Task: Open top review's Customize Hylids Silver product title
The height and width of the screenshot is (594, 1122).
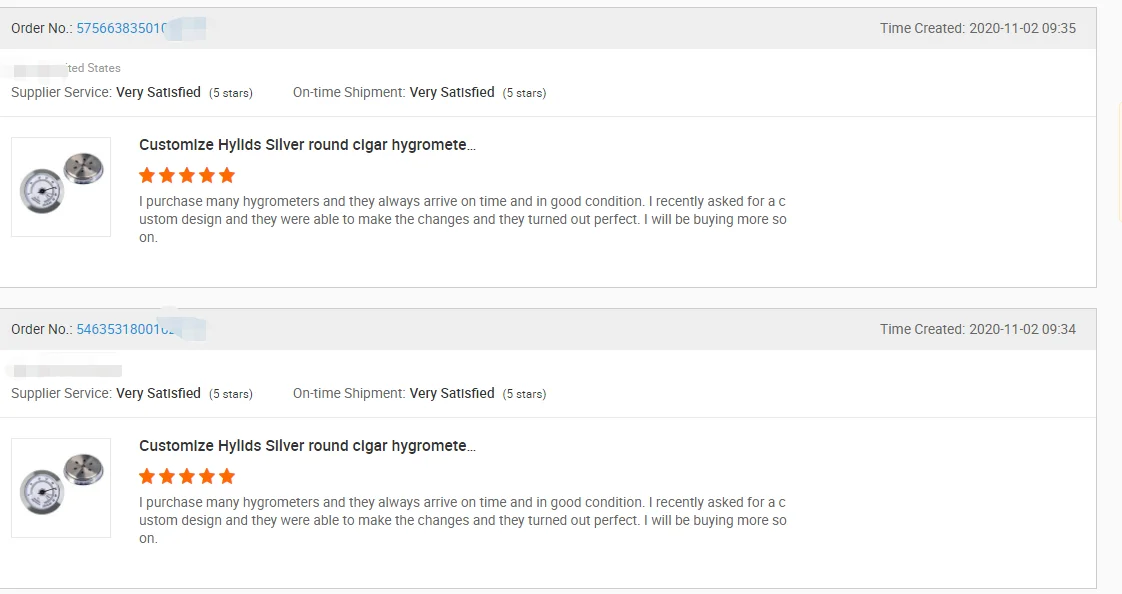Action: coord(307,145)
